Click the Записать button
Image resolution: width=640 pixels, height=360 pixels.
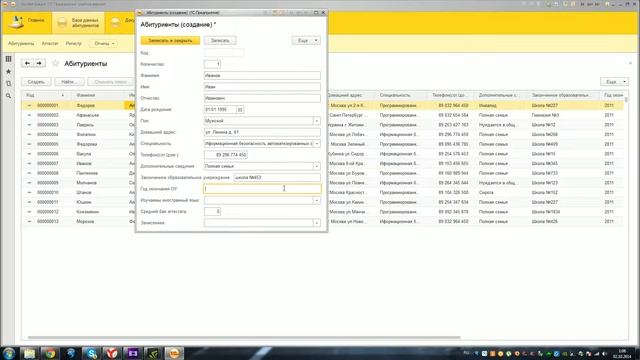(220, 40)
